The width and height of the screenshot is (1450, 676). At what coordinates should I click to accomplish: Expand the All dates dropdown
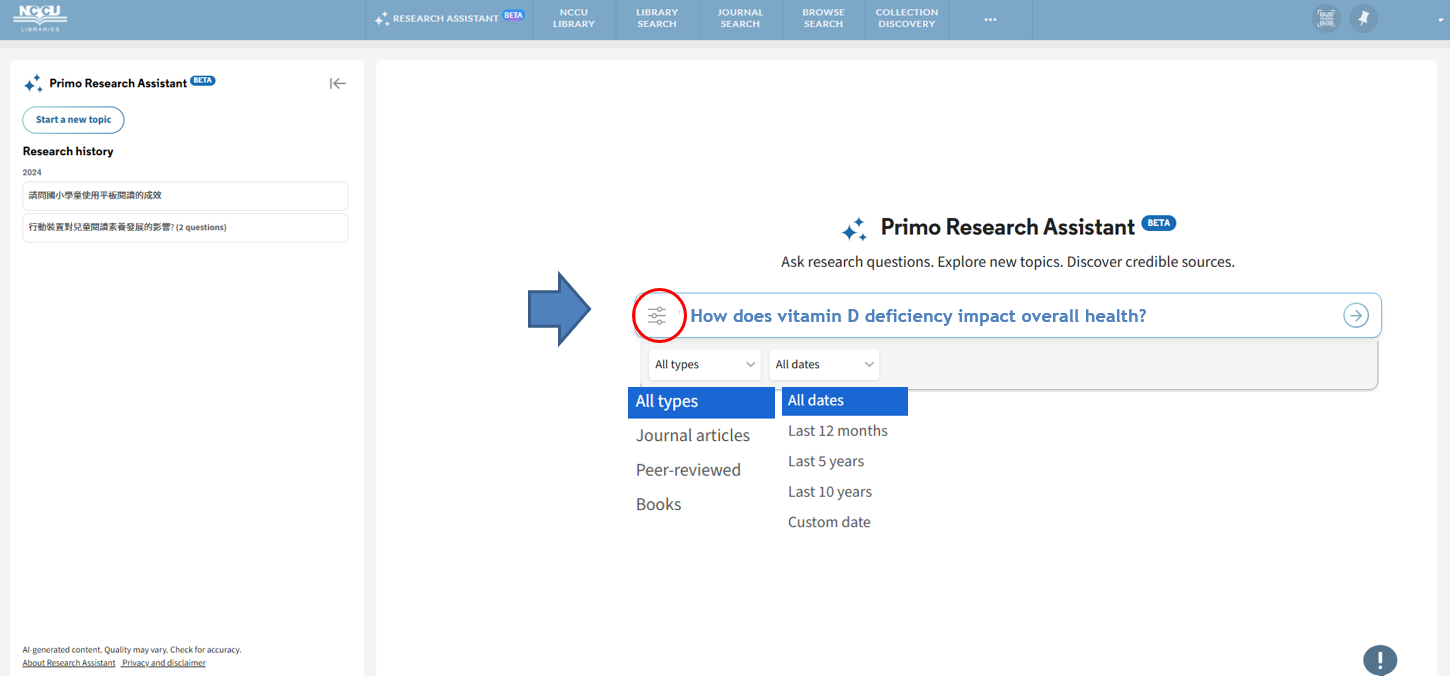824,364
